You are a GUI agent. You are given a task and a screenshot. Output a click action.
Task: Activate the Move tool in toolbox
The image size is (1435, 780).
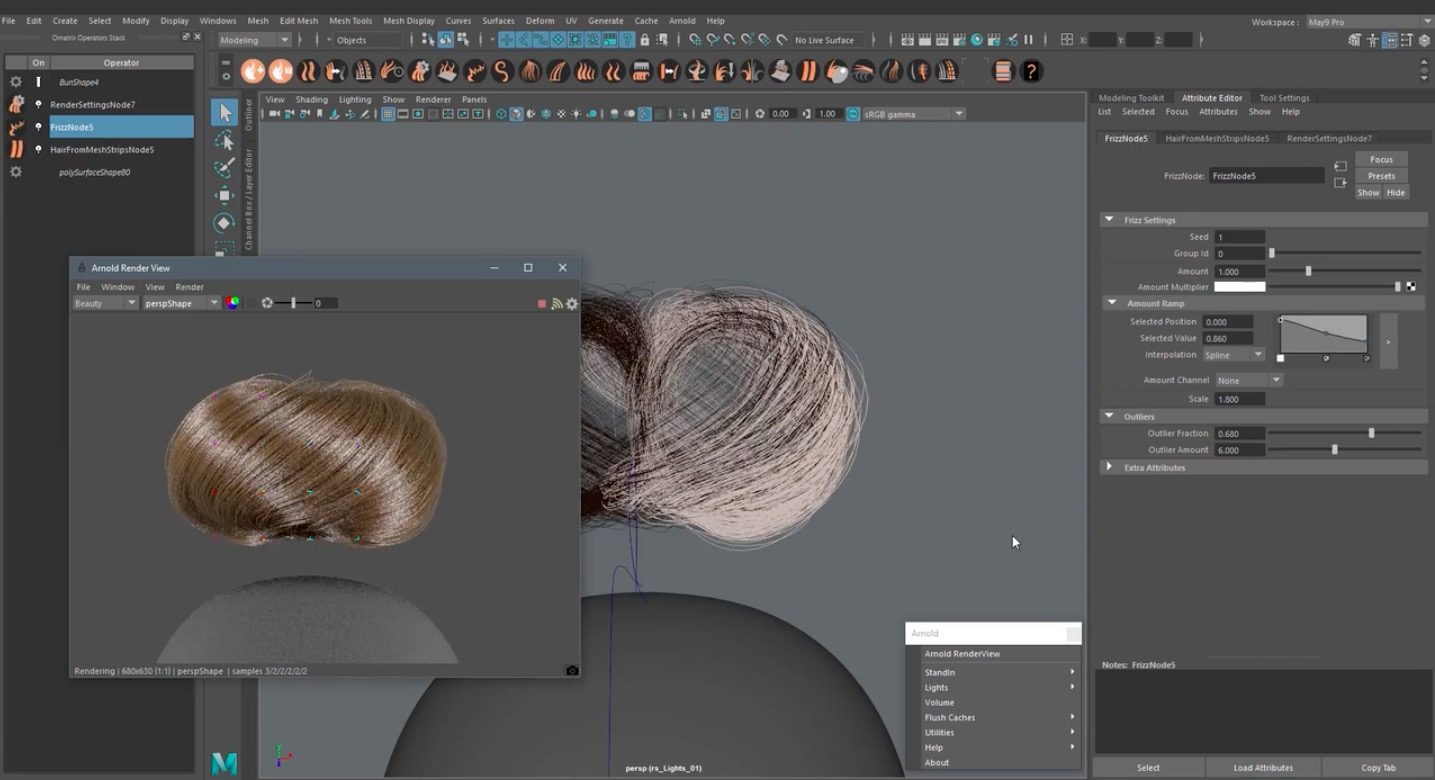click(224, 195)
